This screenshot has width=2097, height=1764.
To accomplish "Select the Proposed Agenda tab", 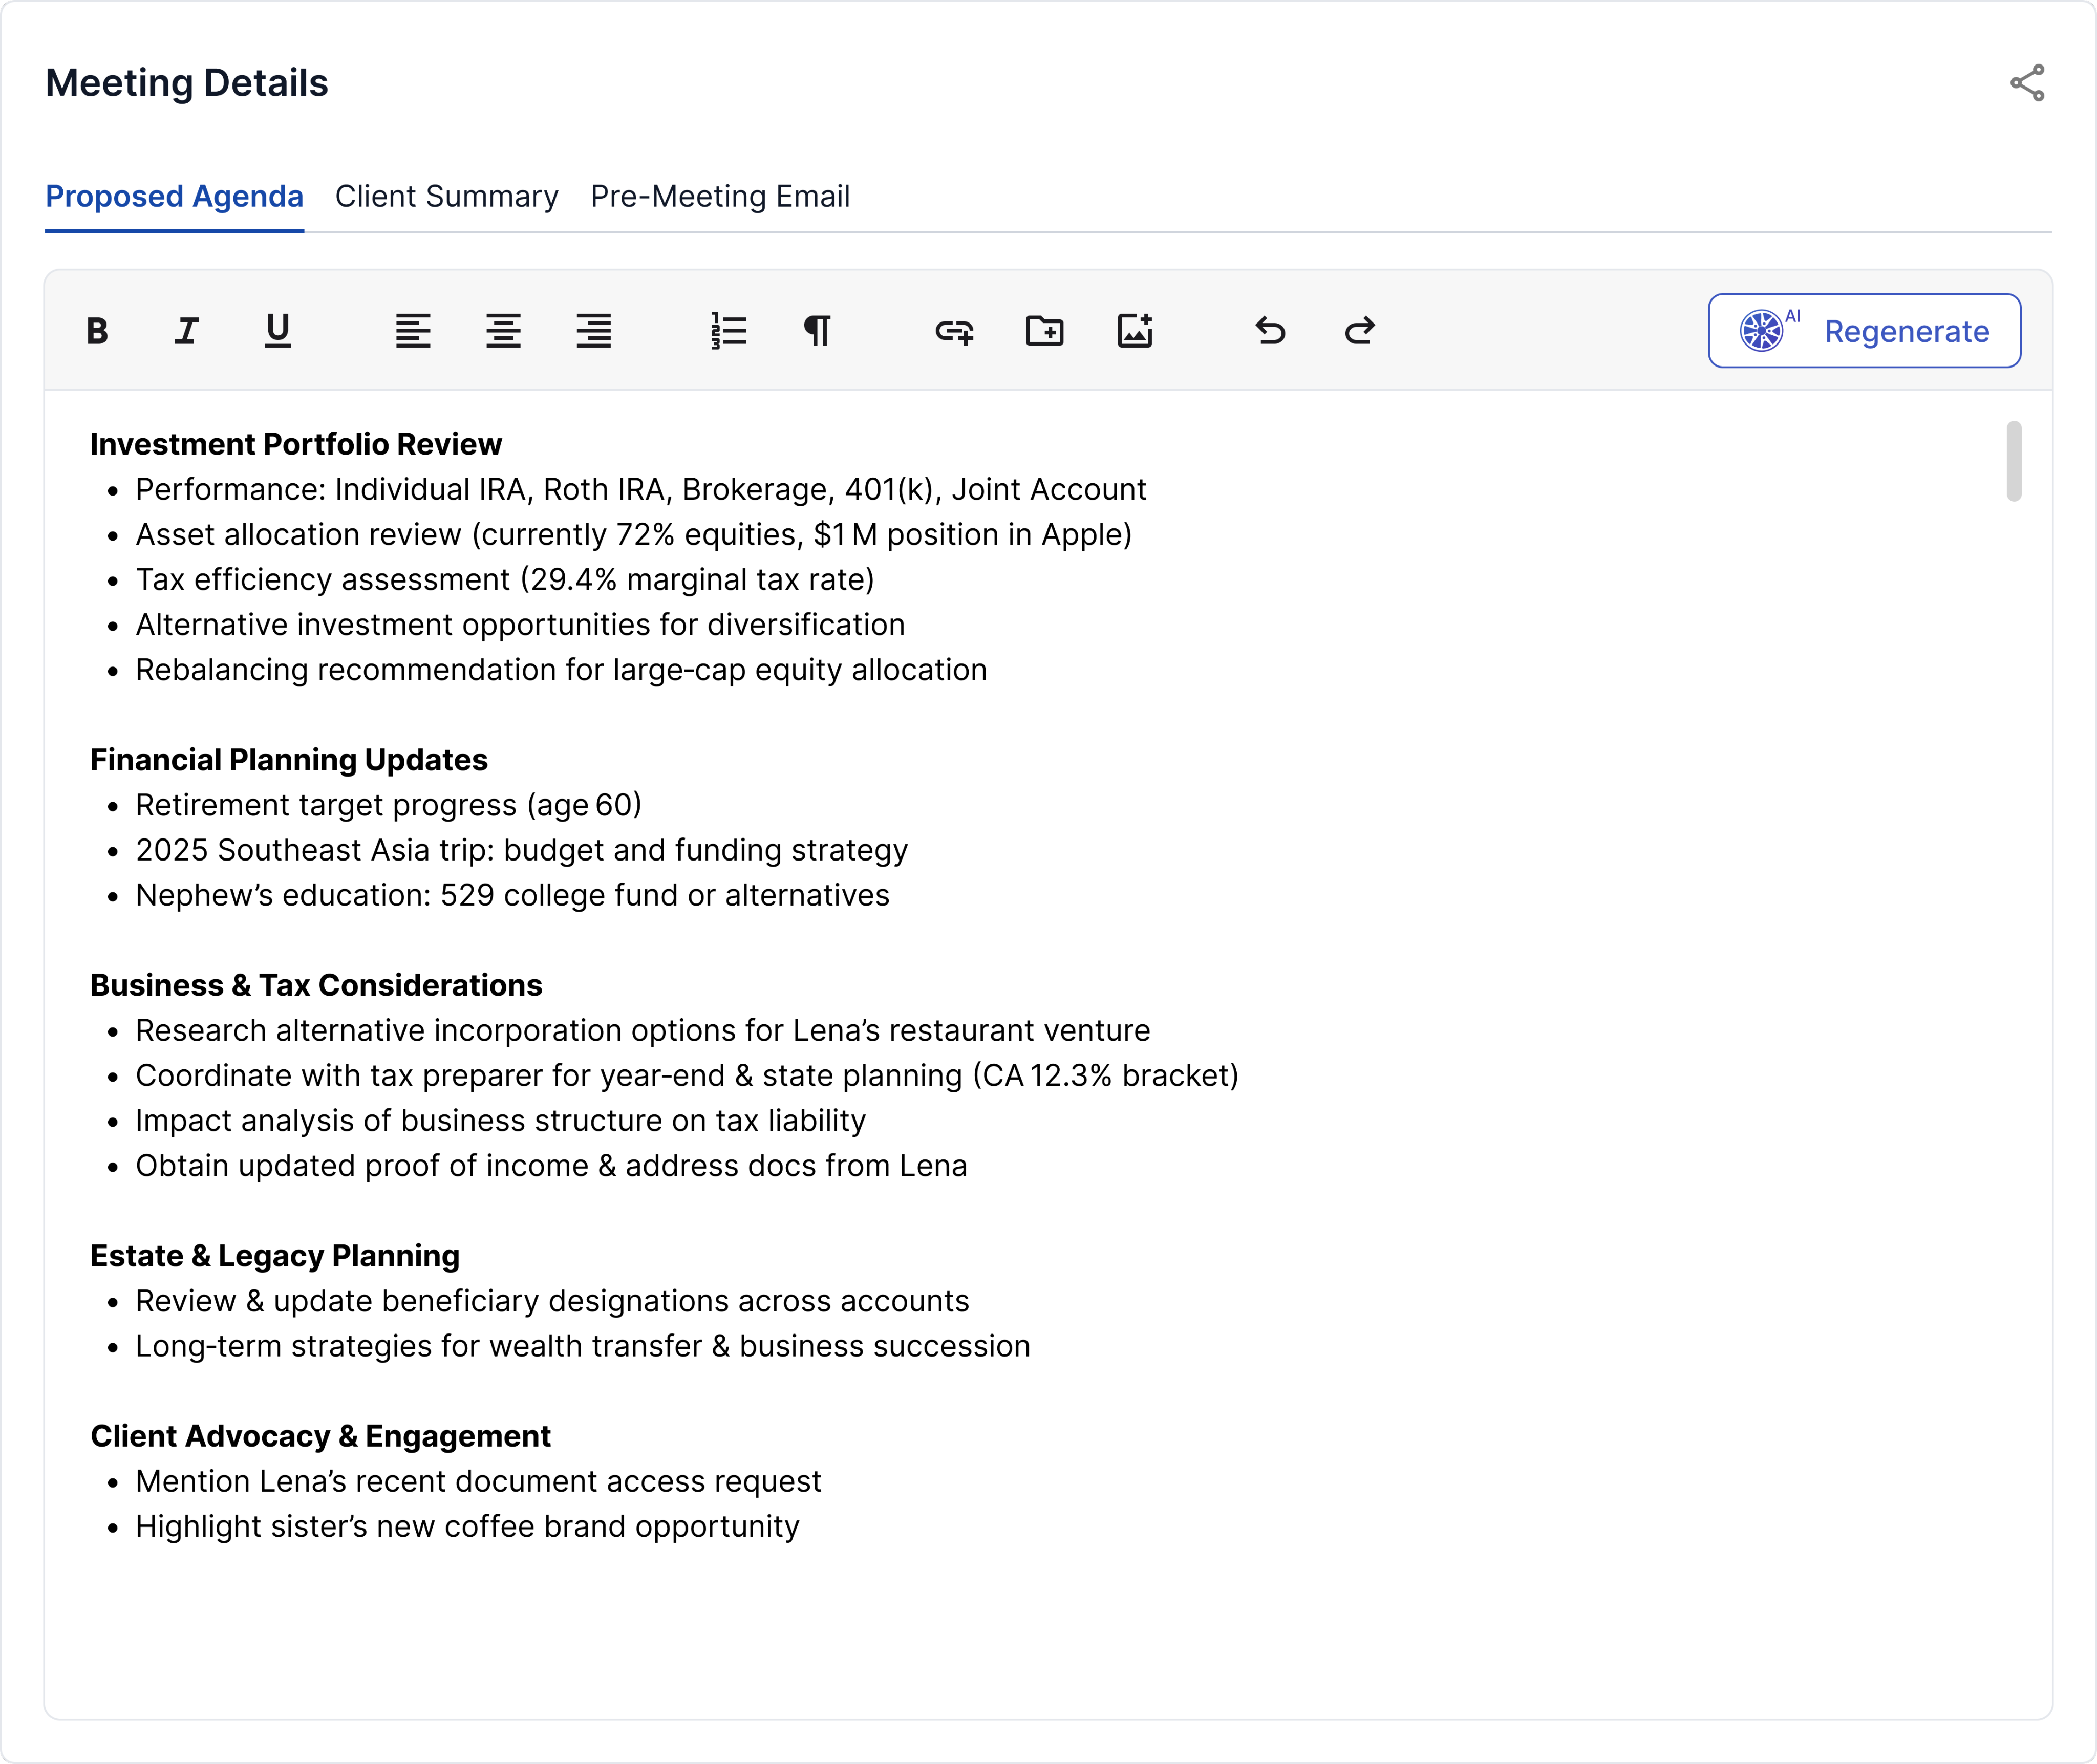I will pos(174,197).
